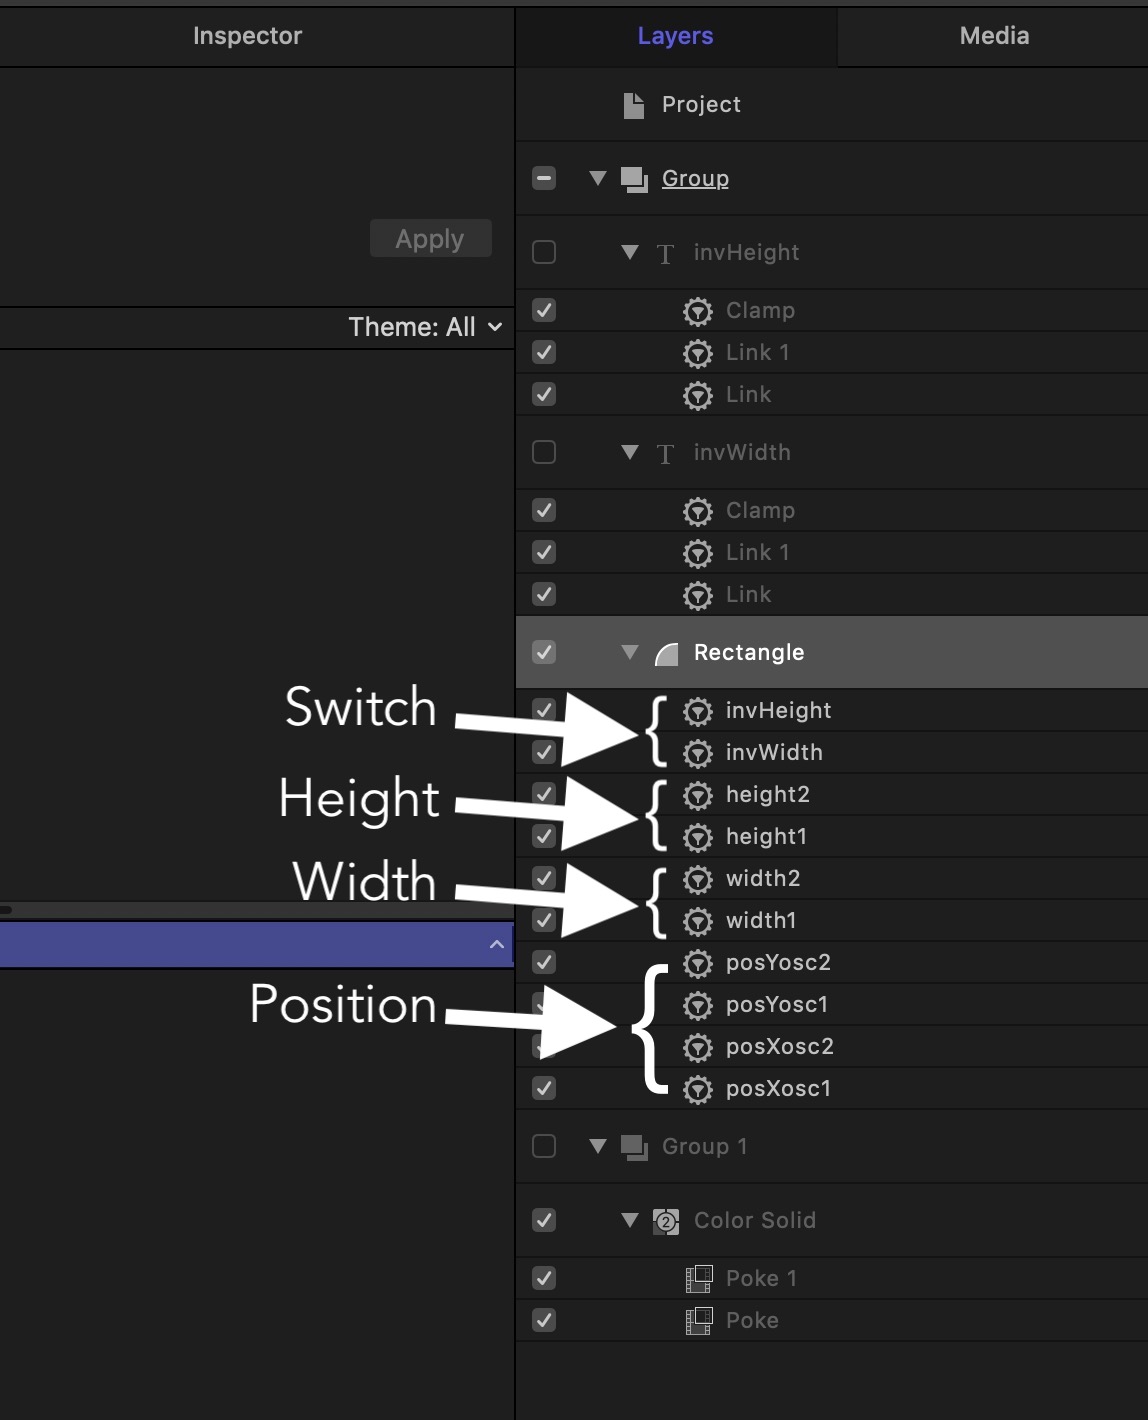This screenshot has width=1148, height=1420.
Task: Click the Rectangle shape icon
Action: pos(666,654)
